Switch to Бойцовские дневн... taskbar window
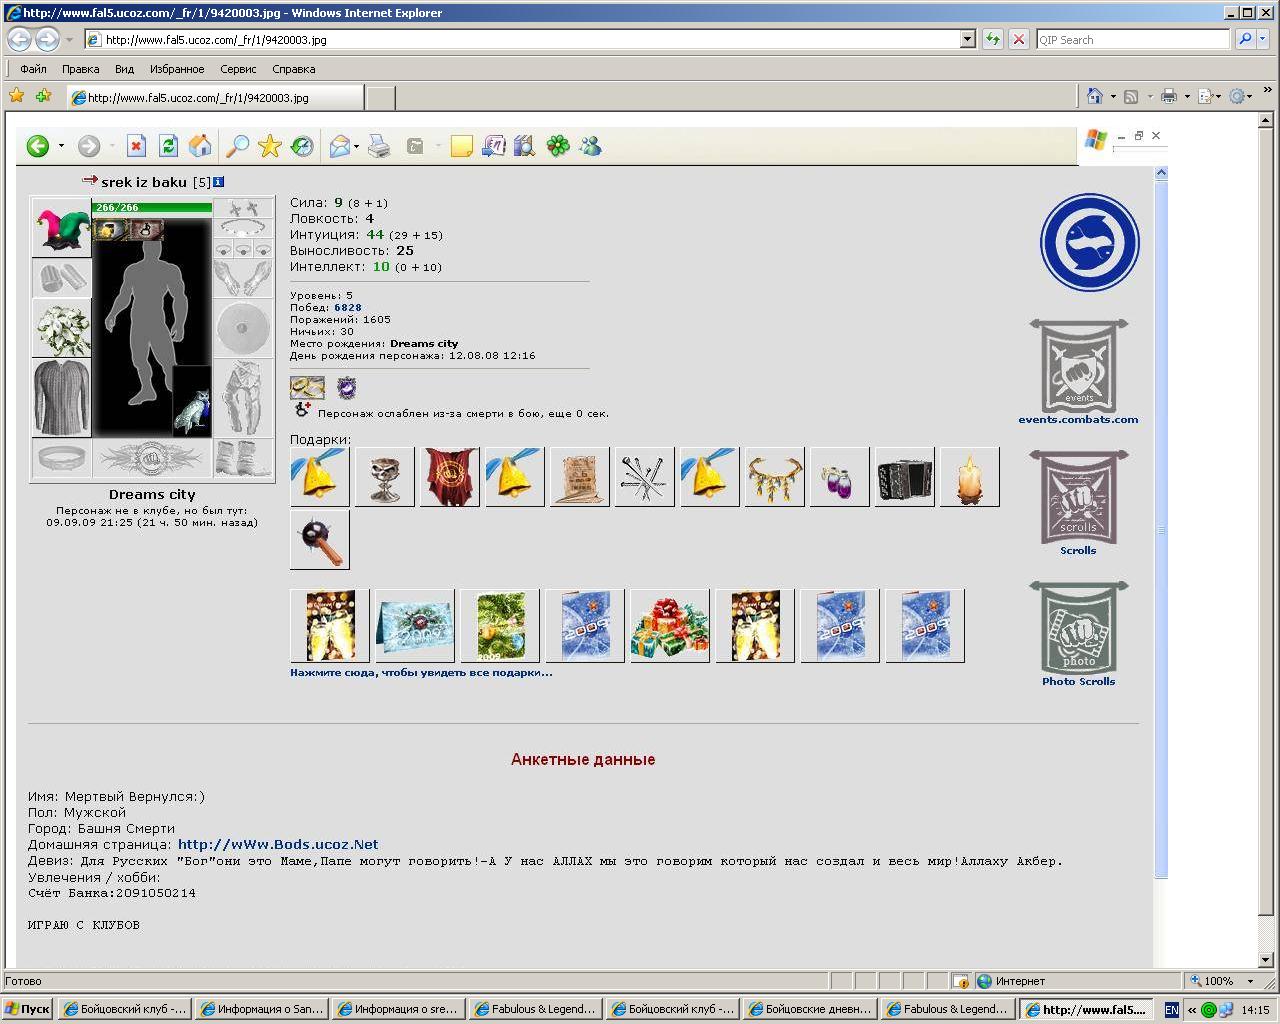This screenshot has width=1280, height=1024. [812, 1009]
